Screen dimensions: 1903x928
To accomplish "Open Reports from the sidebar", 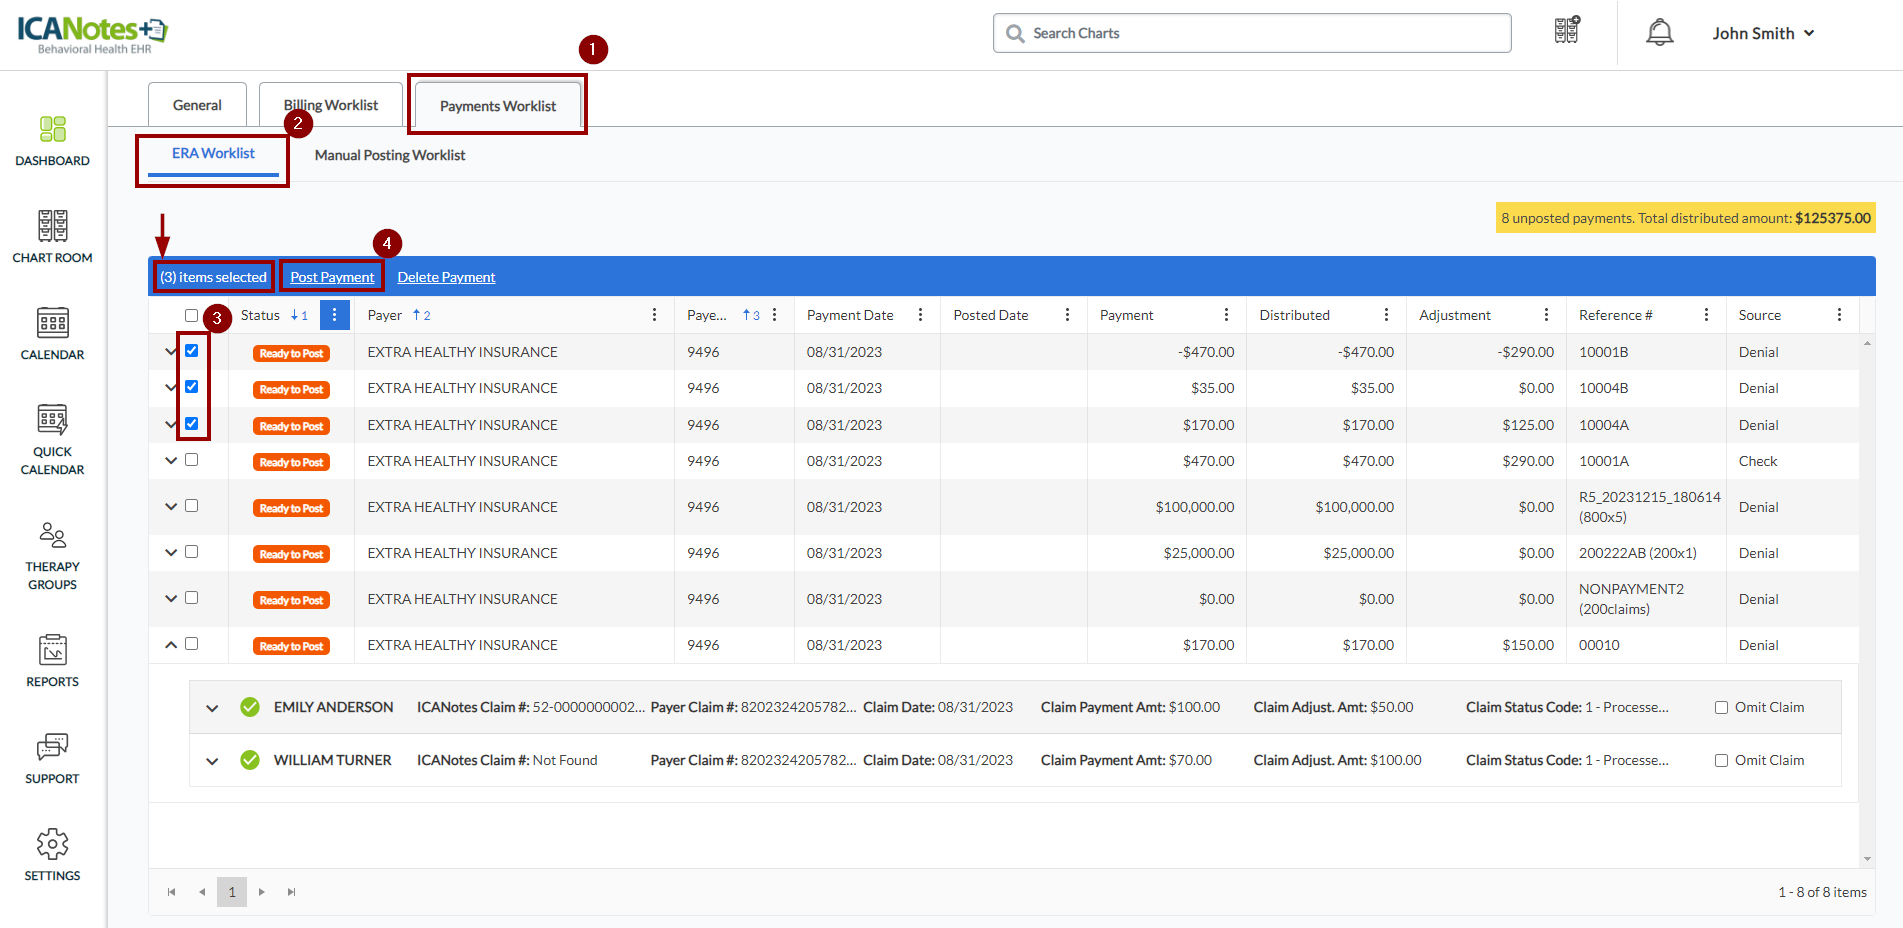I will (x=52, y=660).
